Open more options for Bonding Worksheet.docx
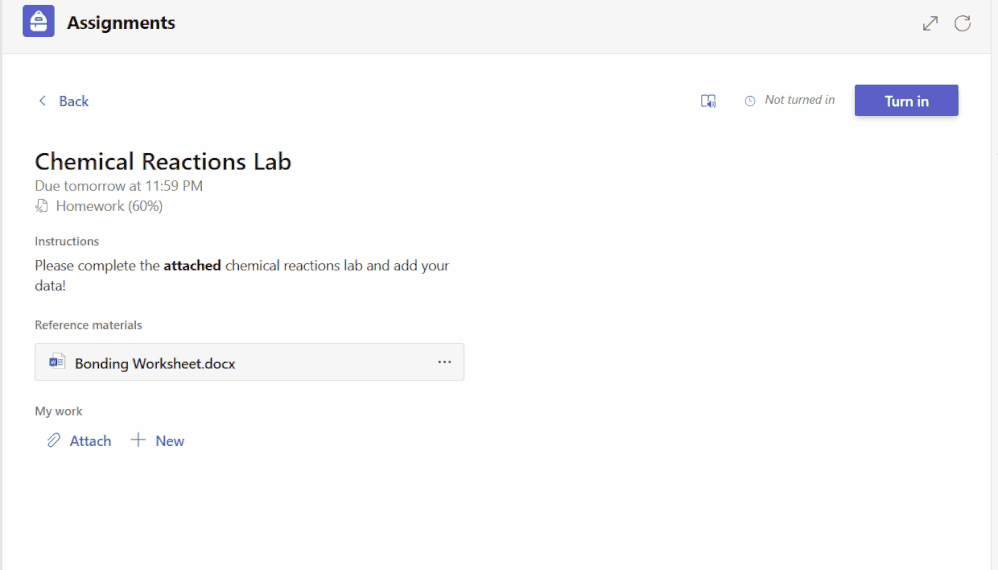 (x=444, y=362)
